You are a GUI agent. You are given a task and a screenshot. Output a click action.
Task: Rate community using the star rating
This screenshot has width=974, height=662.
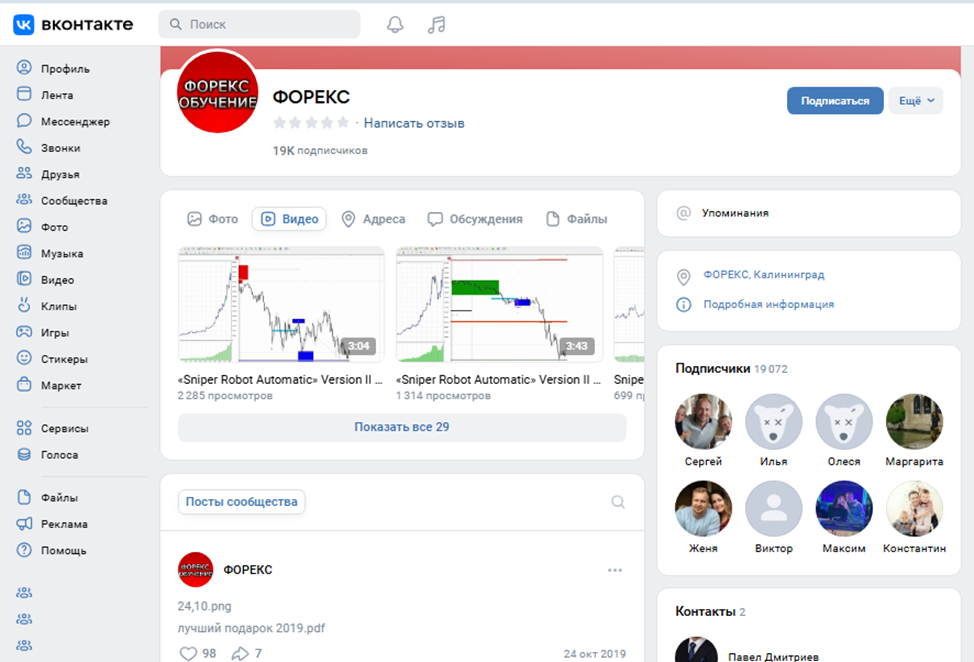coord(311,123)
